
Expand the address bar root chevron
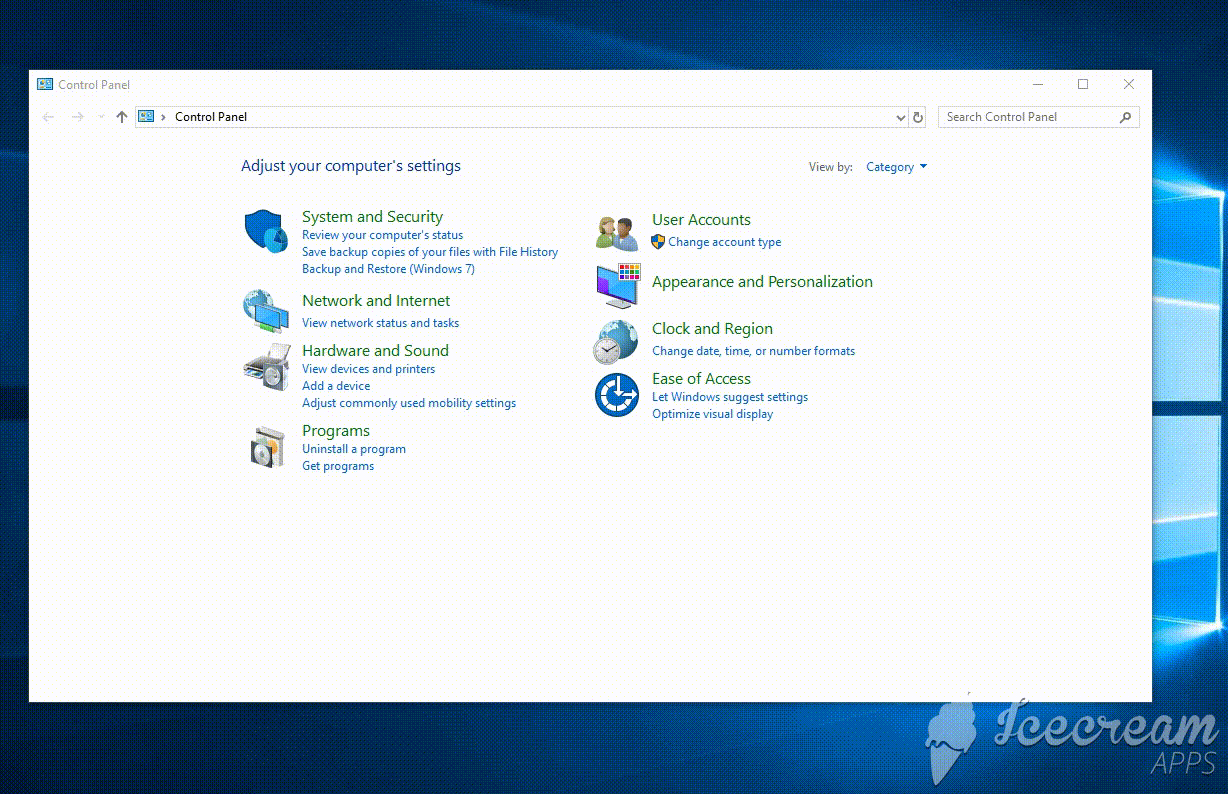coord(163,117)
